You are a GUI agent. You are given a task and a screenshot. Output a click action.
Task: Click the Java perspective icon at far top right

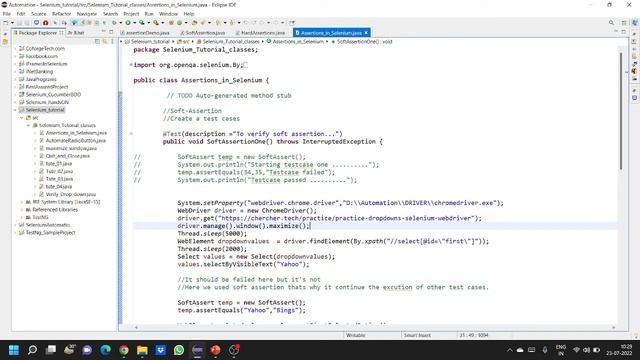tap(634, 23)
